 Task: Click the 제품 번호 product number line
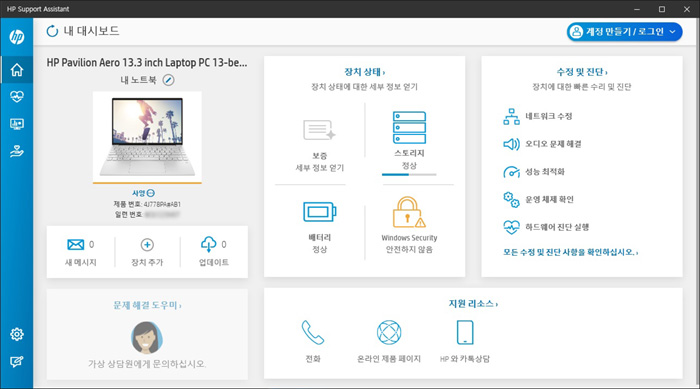point(147,204)
